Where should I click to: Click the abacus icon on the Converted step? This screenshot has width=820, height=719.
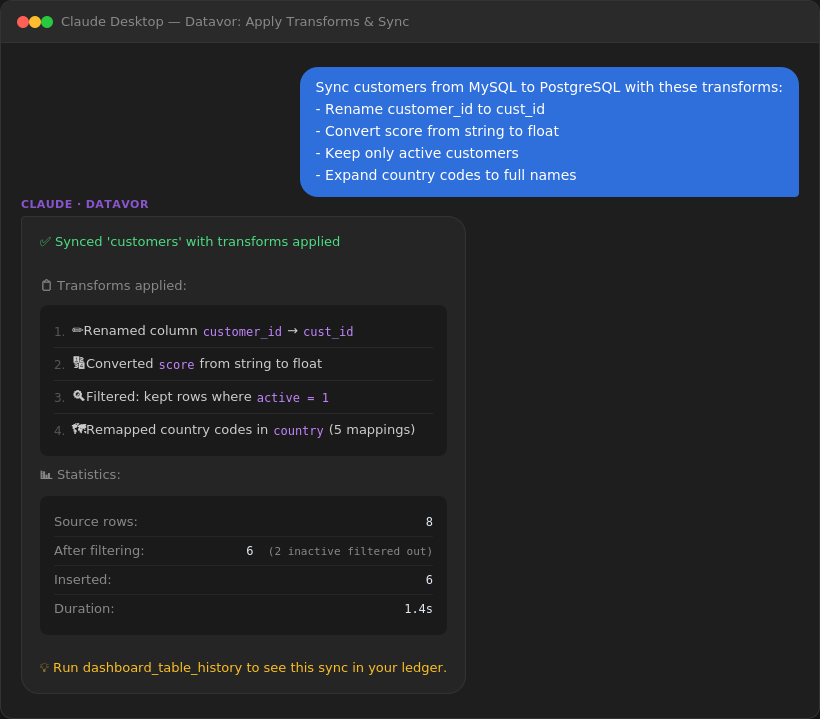[x=78, y=363]
